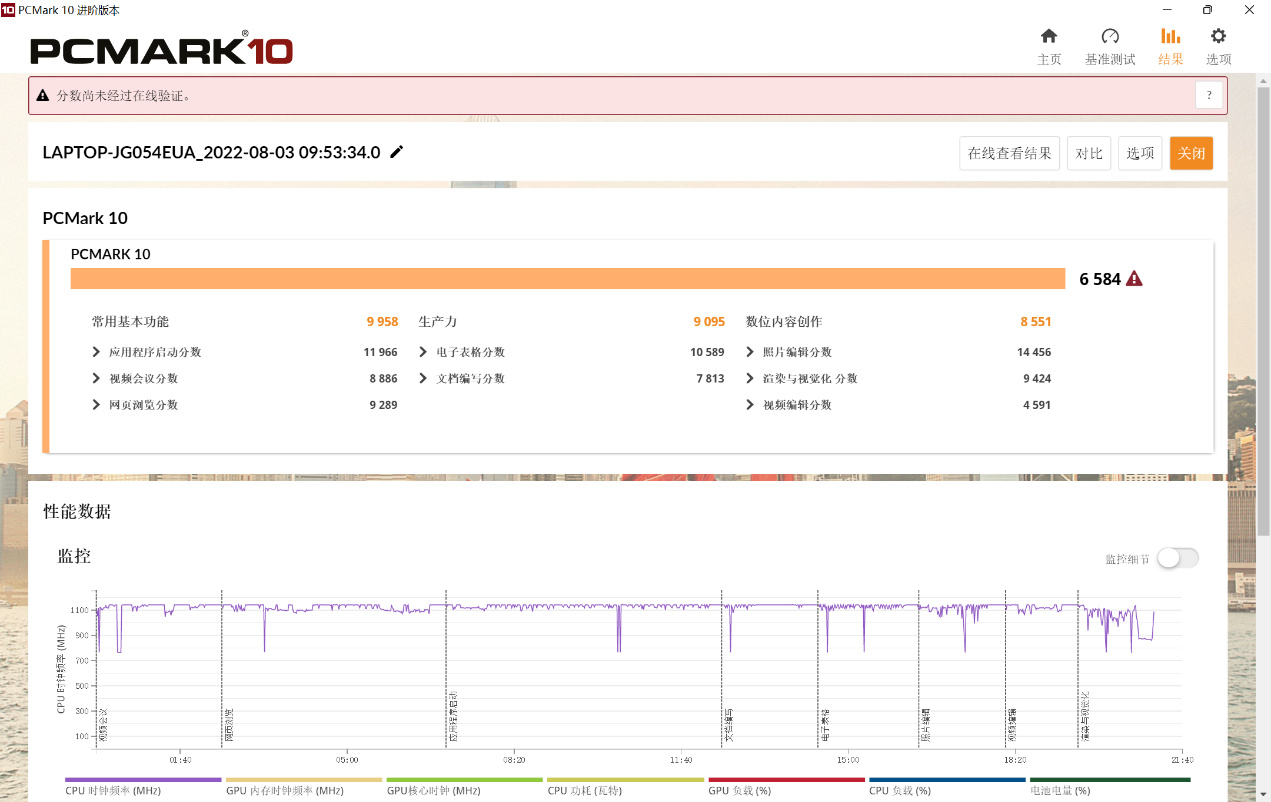
Task: Click the result name LAPTOP-JG054EUA text
Action: pyautogui.click(x=211, y=153)
